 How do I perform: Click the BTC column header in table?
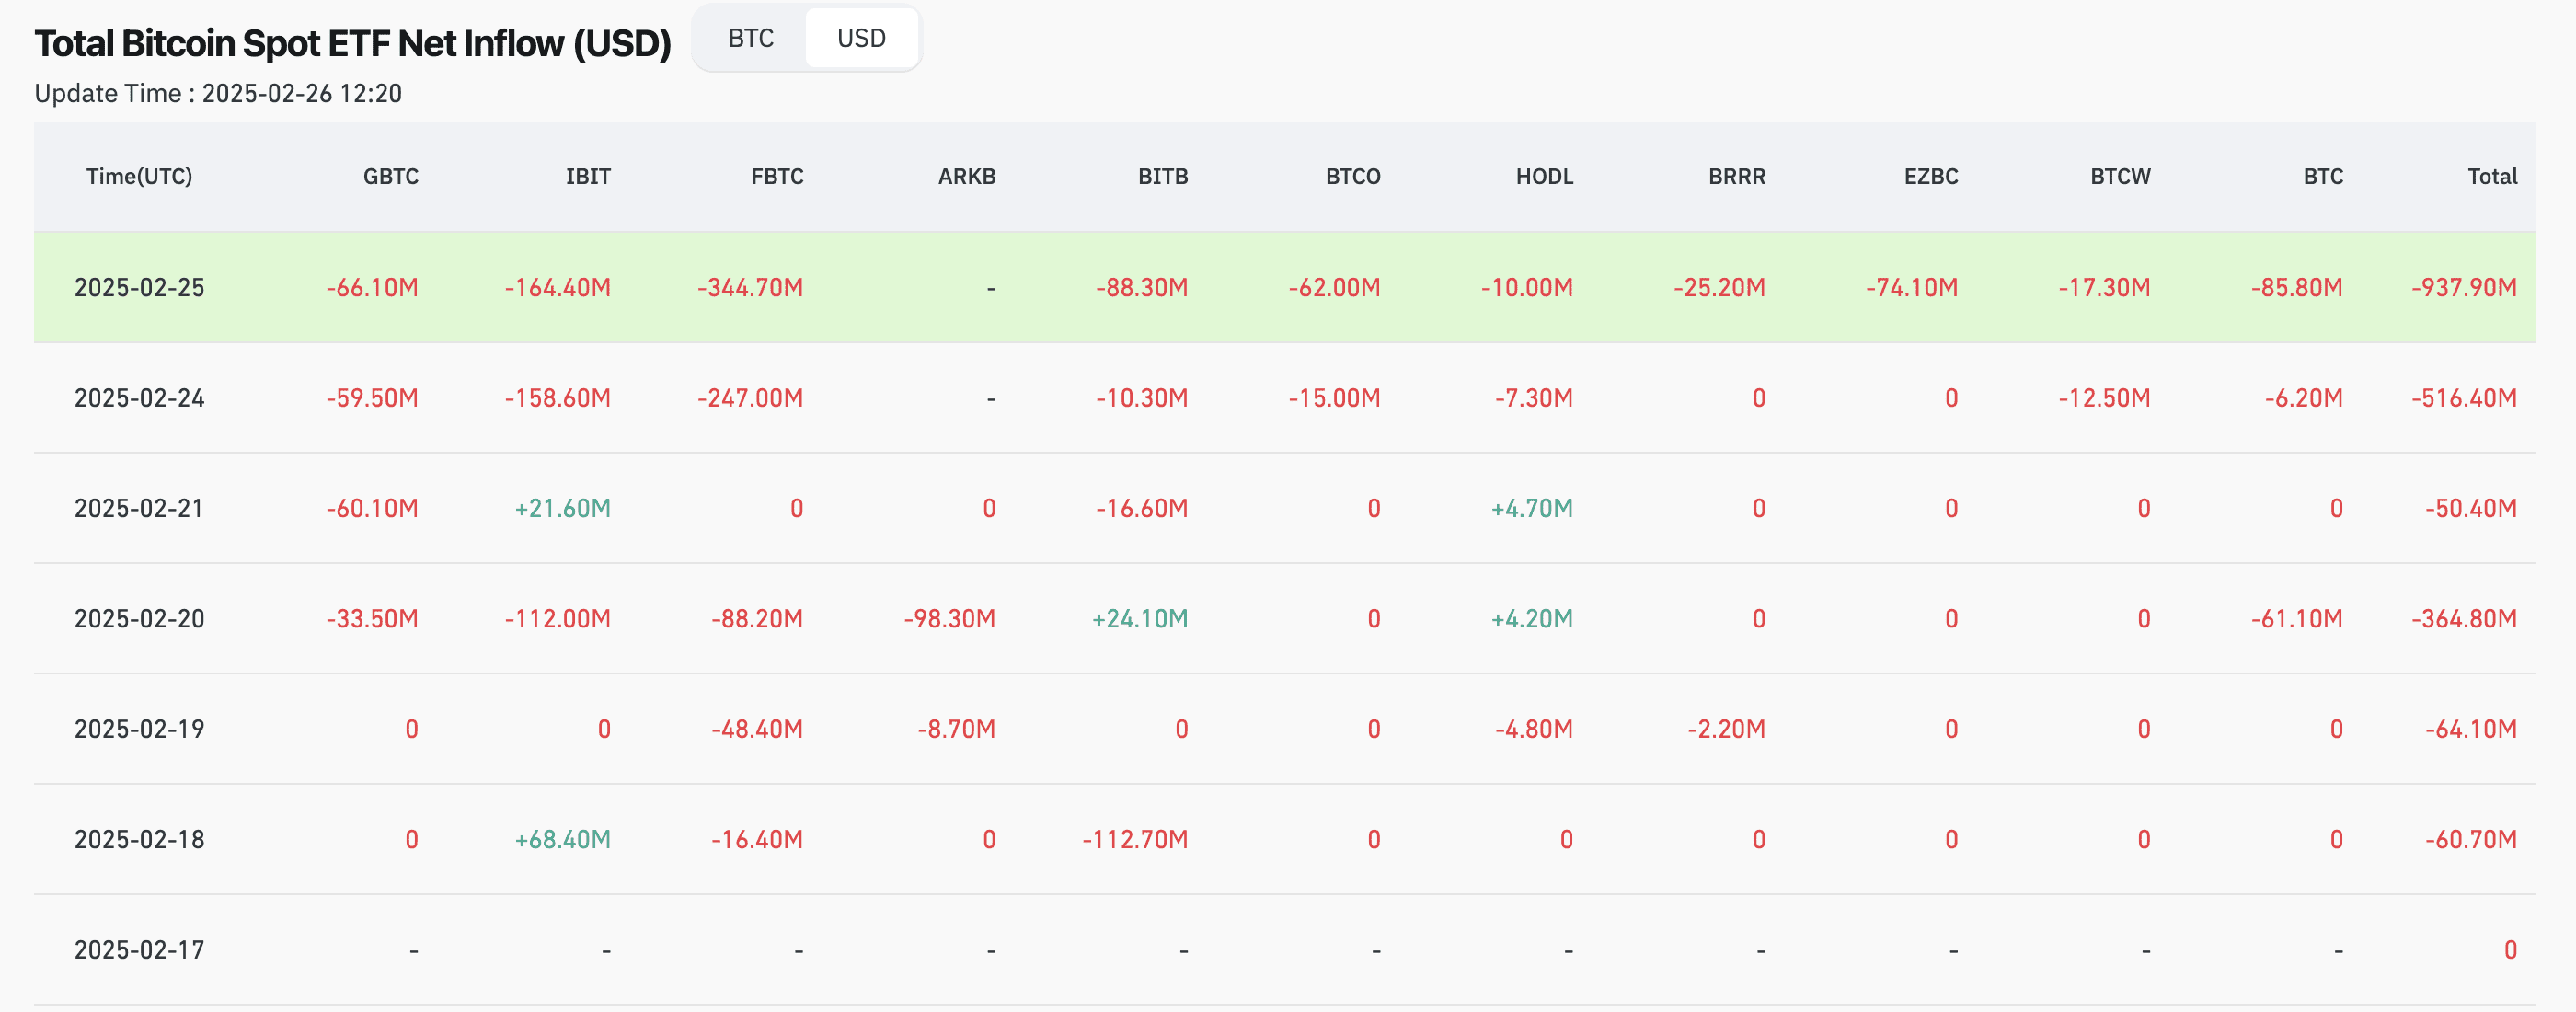pos(2323,177)
